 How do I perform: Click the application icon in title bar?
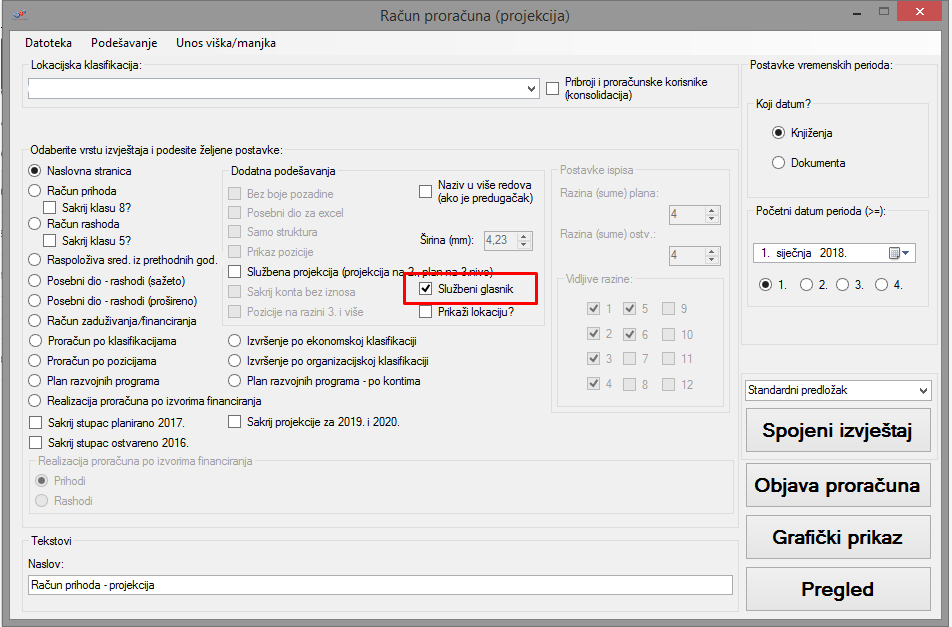click(17, 15)
